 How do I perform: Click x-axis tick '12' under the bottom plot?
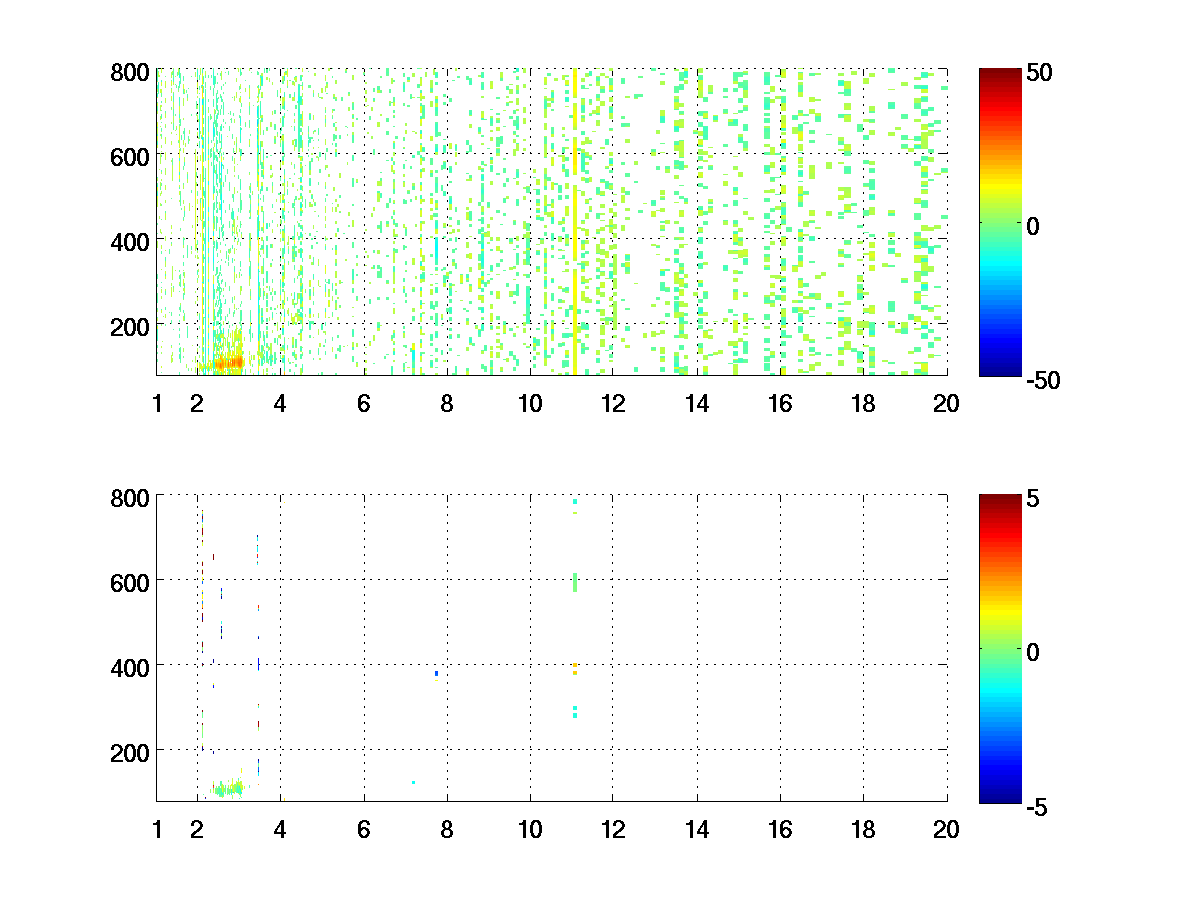613,829
